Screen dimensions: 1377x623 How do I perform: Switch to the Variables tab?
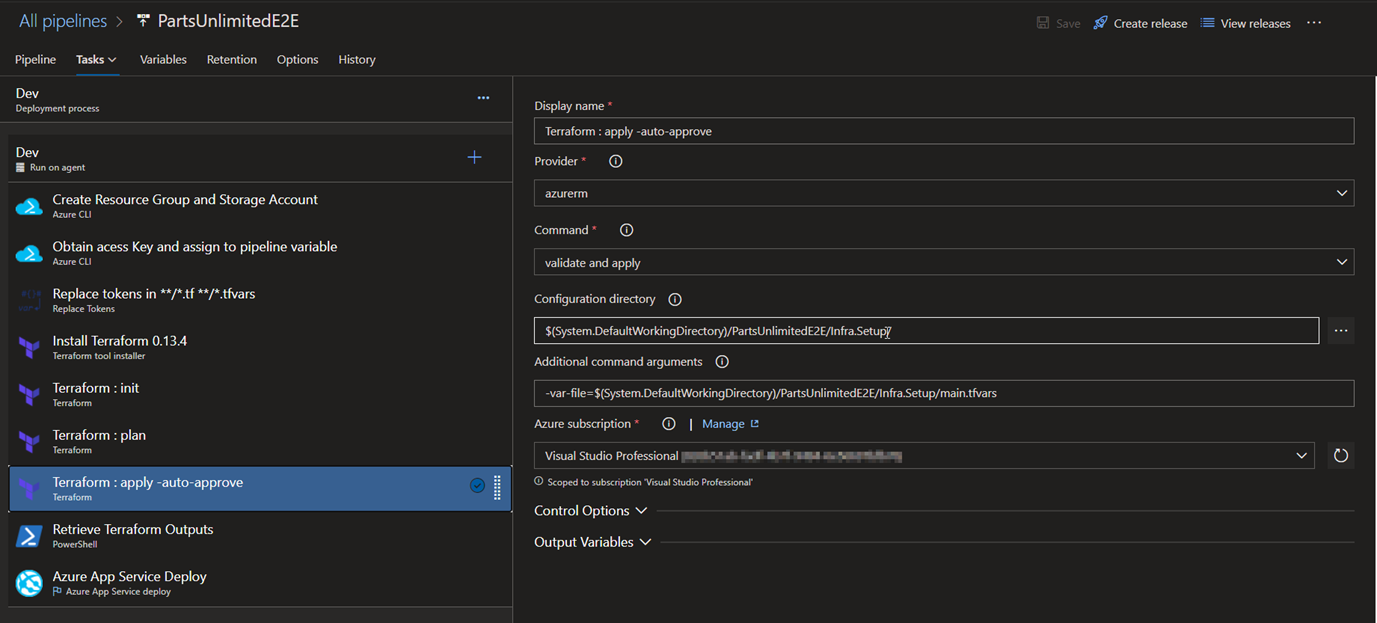click(x=163, y=60)
